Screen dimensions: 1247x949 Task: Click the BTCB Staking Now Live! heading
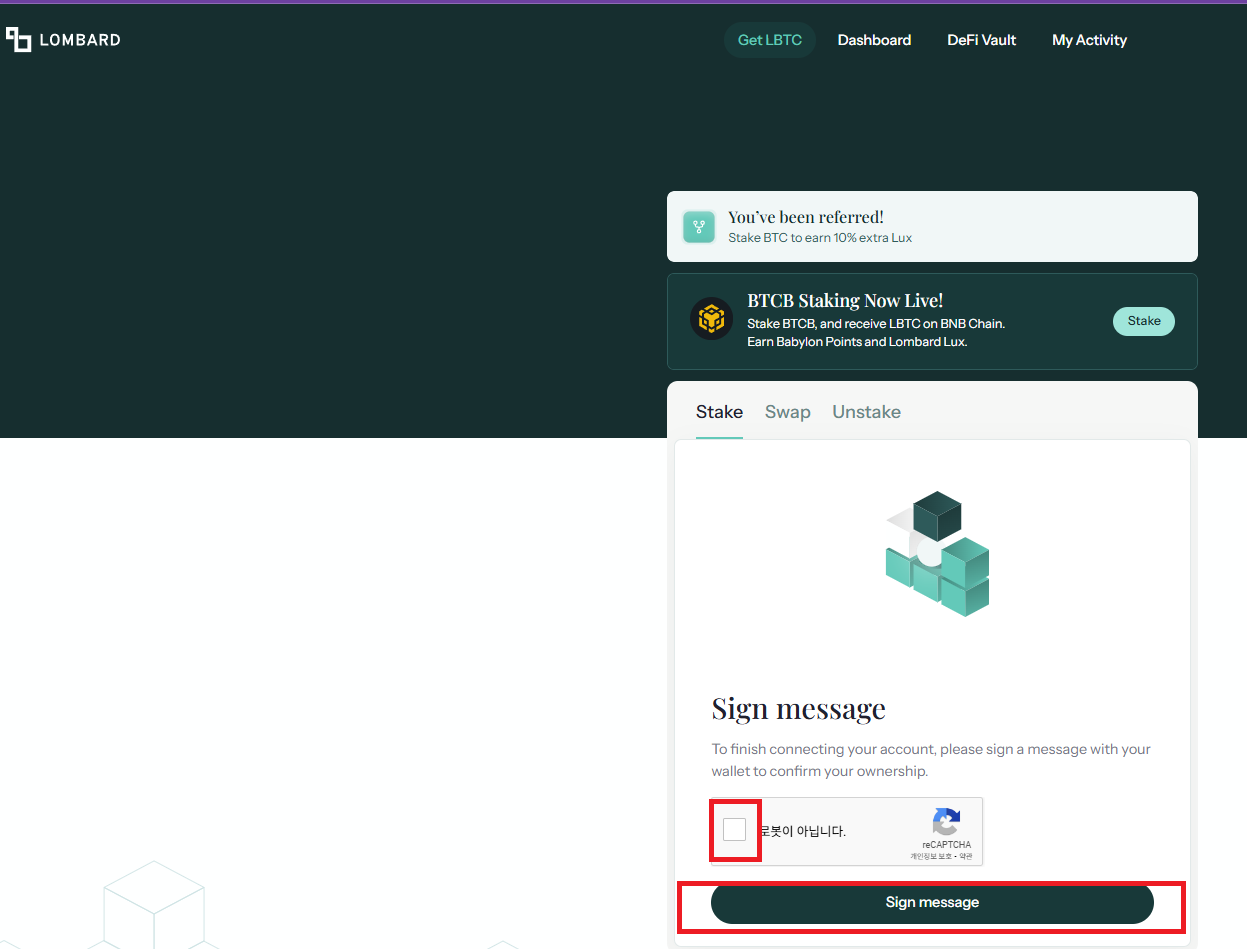click(845, 301)
